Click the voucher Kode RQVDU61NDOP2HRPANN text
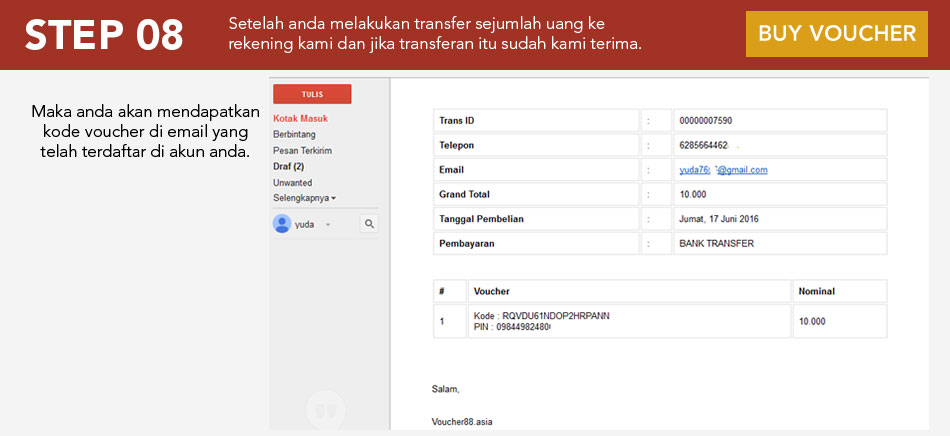This screenshot has width=950, height=436. pos(541,315)
